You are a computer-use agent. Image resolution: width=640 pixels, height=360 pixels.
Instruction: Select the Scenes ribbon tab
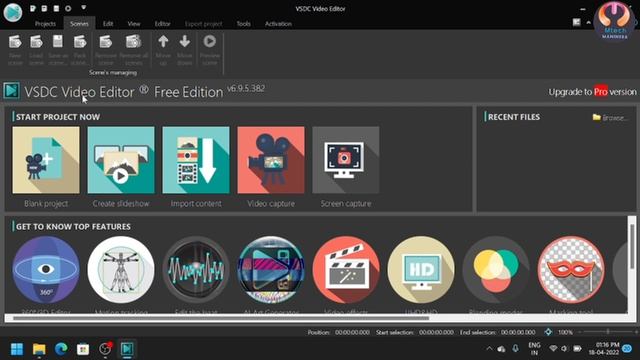coord(79,24)
